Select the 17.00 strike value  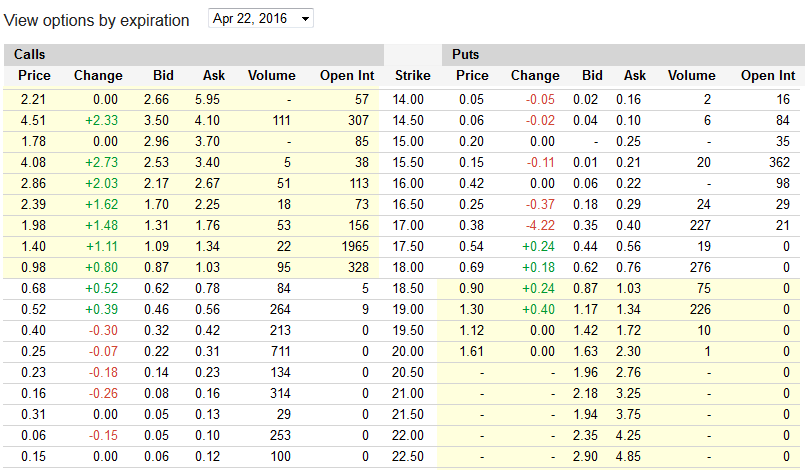coord(408,225)
